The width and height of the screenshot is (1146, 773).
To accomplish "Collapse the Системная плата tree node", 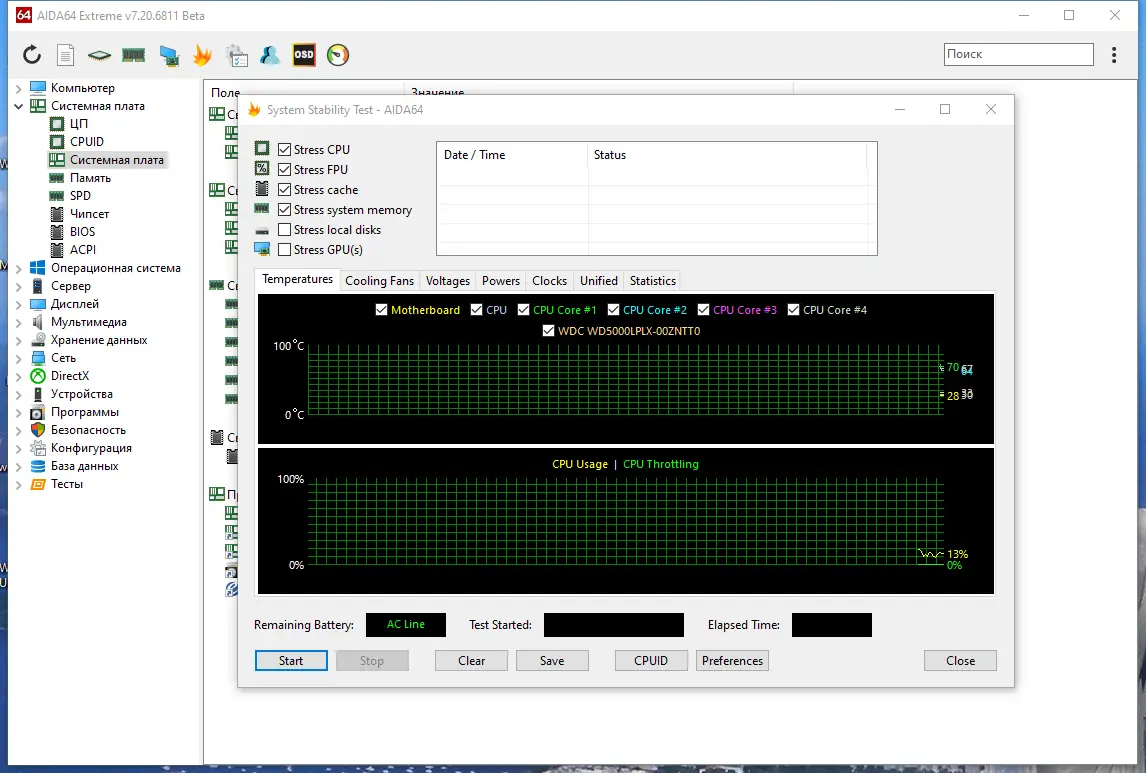I will pos(18,106).
